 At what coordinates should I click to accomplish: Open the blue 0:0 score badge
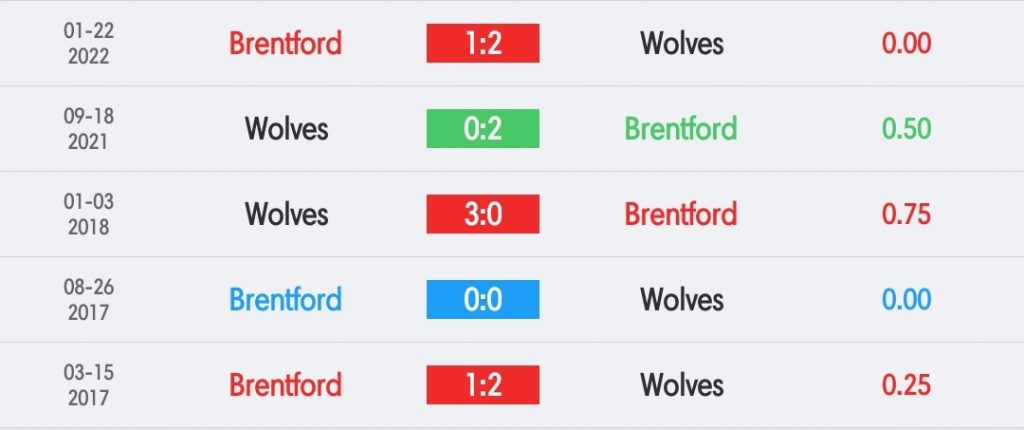point(483,299)
